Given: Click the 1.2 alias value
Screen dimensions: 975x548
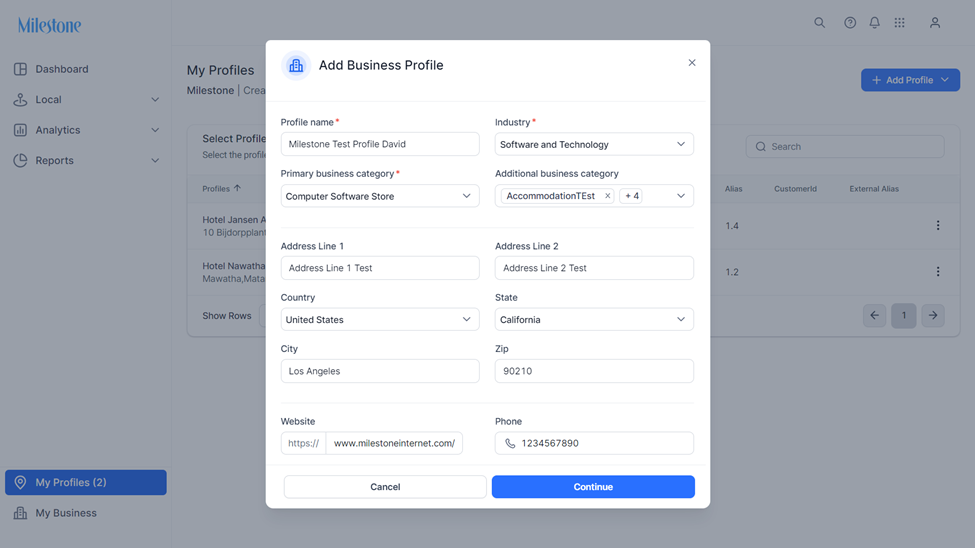Looking at the screenshot, I should pyautogui.click(x=732, y=272).
